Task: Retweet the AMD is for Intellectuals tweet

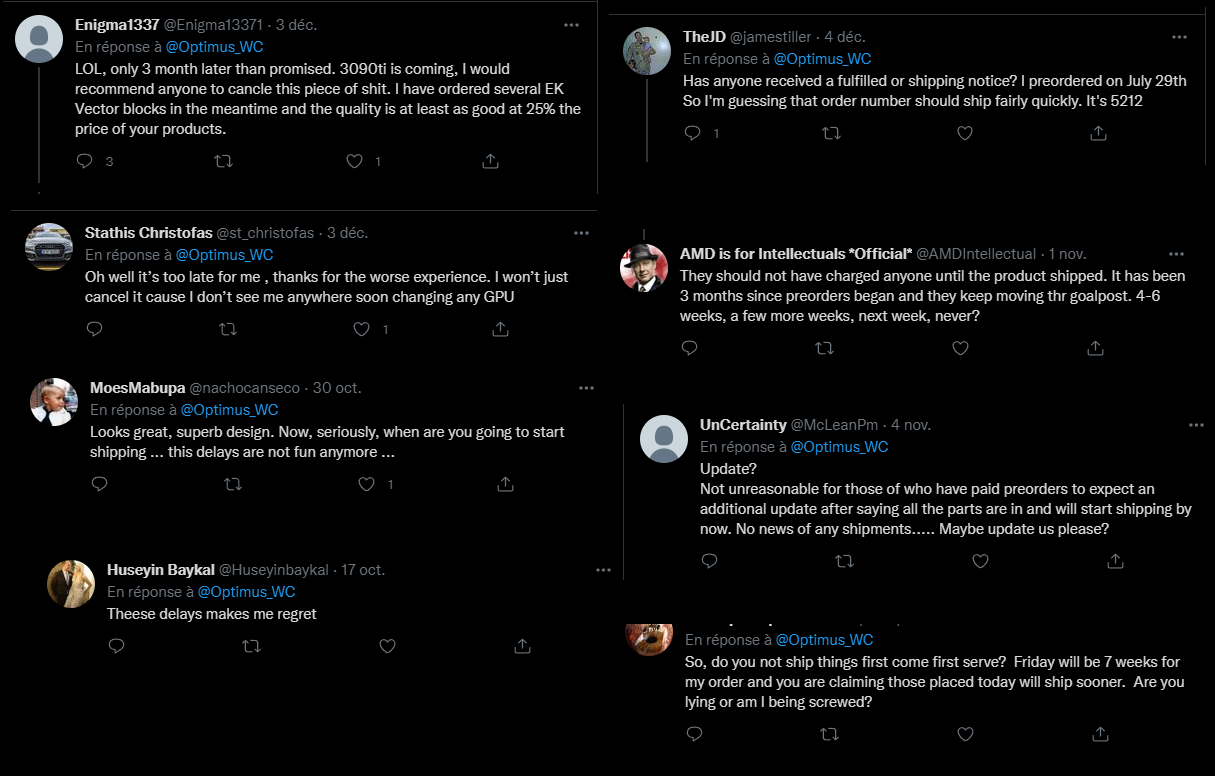Action: click(x=825, y=348)
